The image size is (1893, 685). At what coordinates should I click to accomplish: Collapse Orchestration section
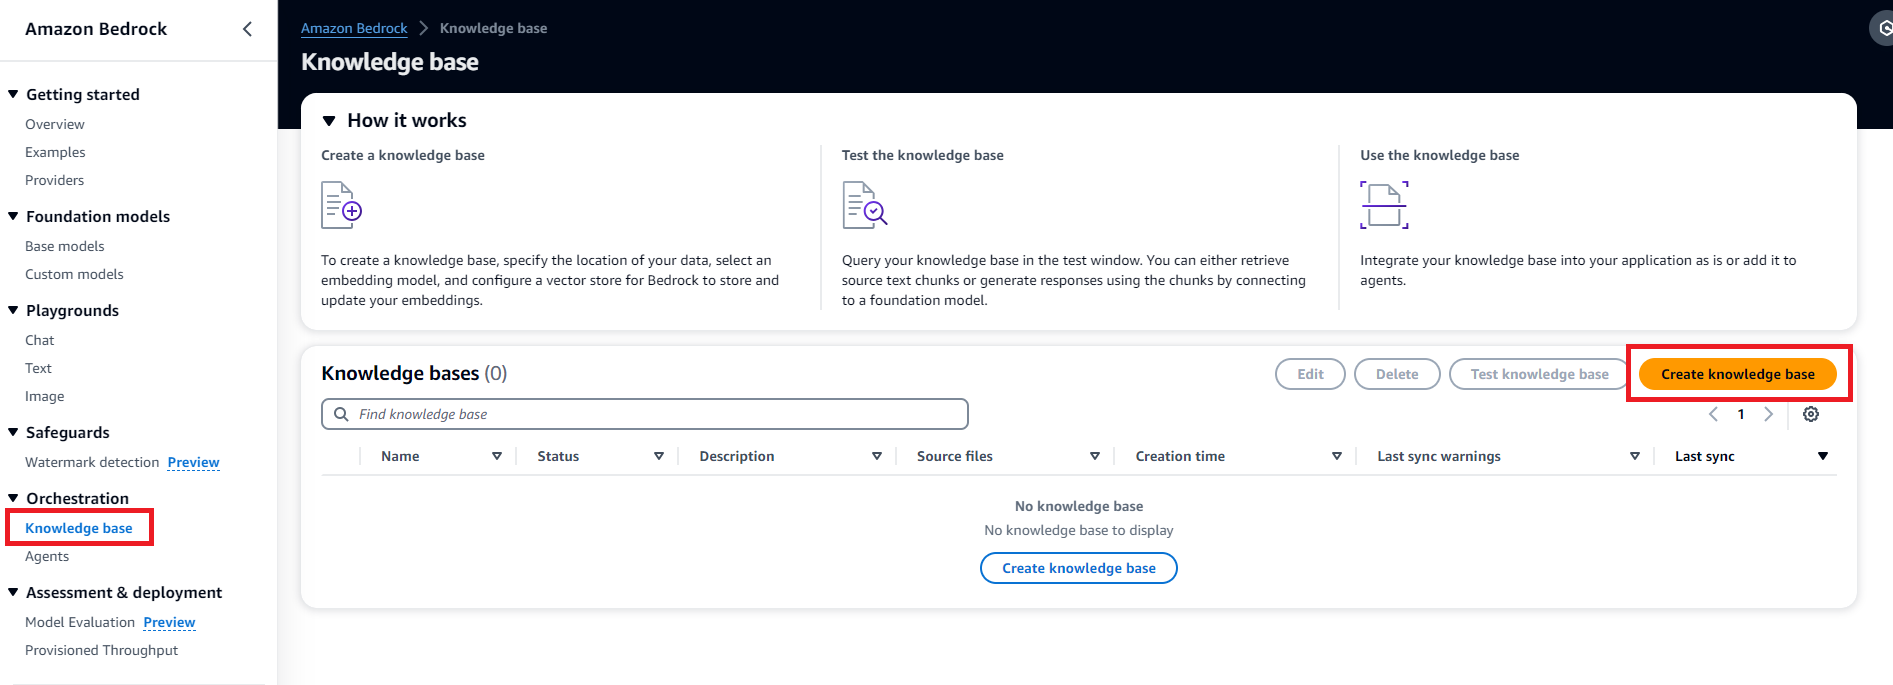[13, 498]
